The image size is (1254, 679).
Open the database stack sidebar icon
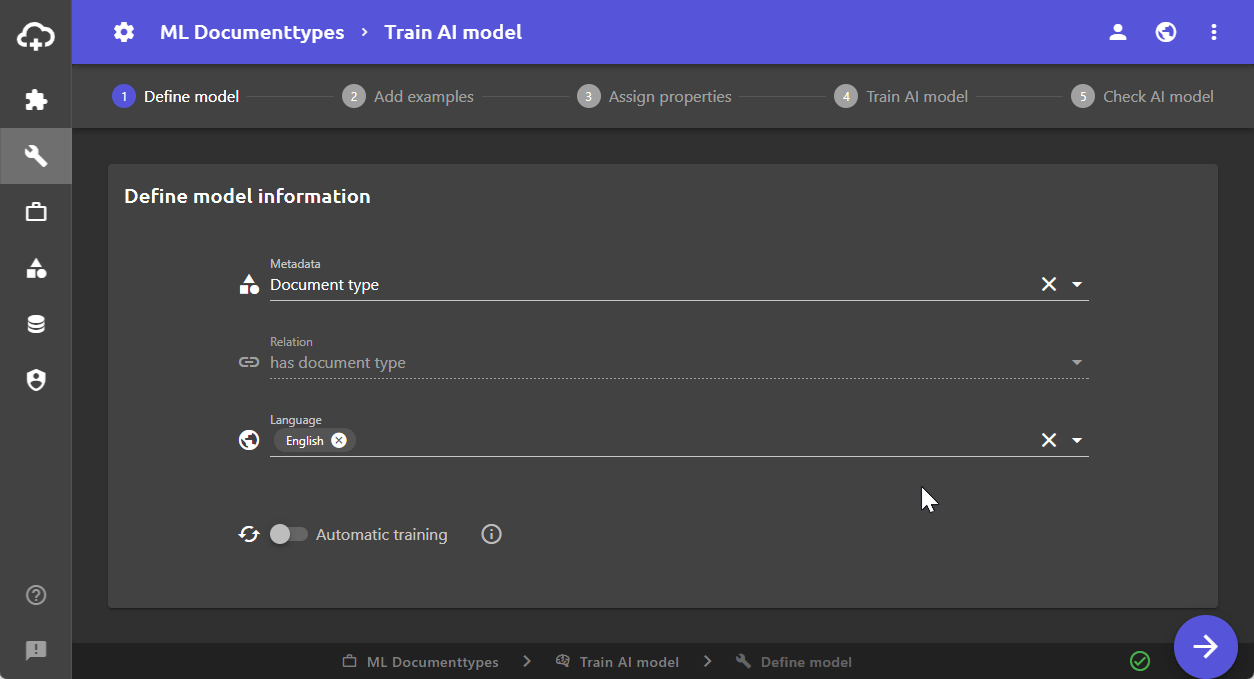click(36, 324)
